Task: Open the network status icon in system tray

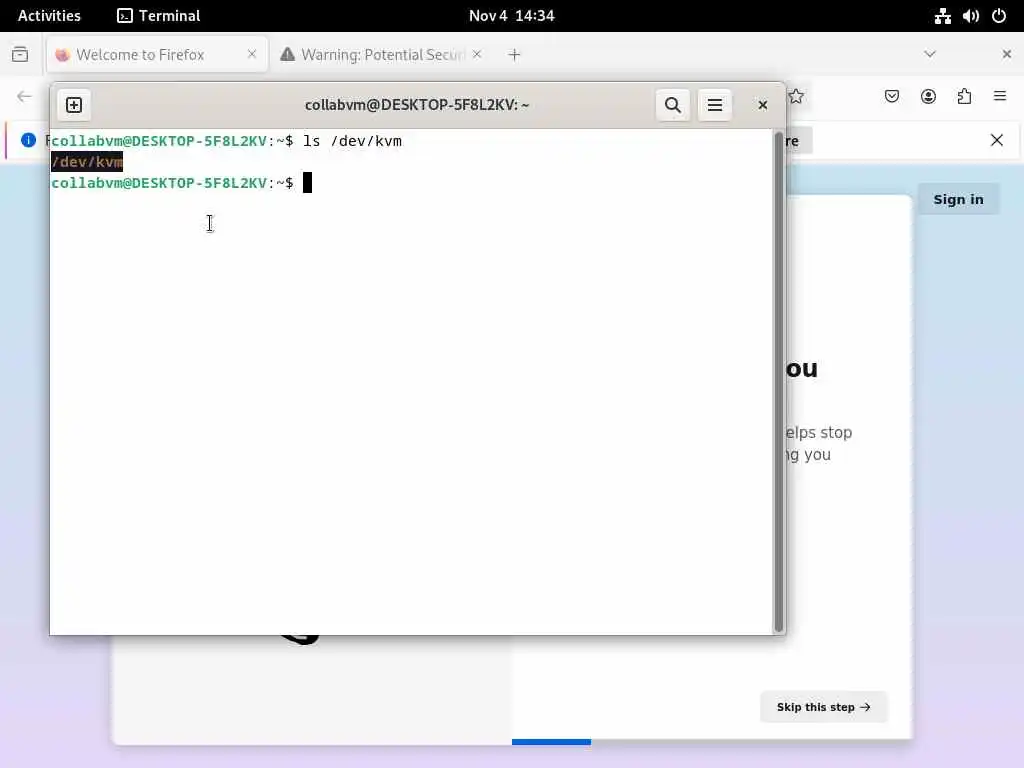Action: click(942, 16)
